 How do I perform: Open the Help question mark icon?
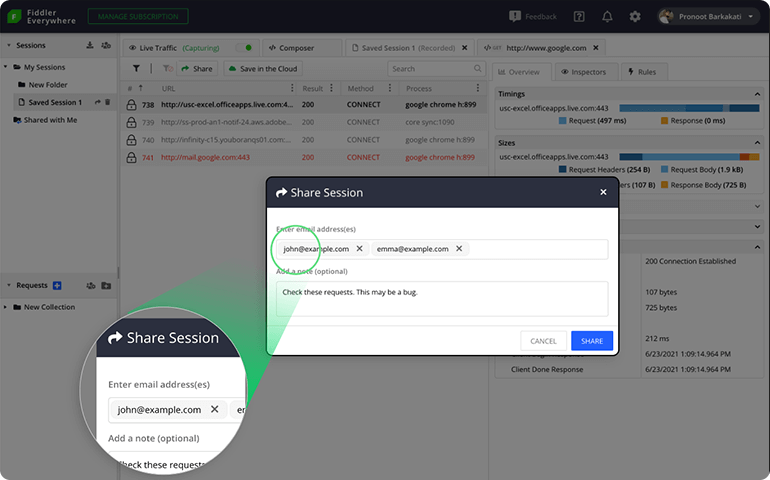pos(579,17)
